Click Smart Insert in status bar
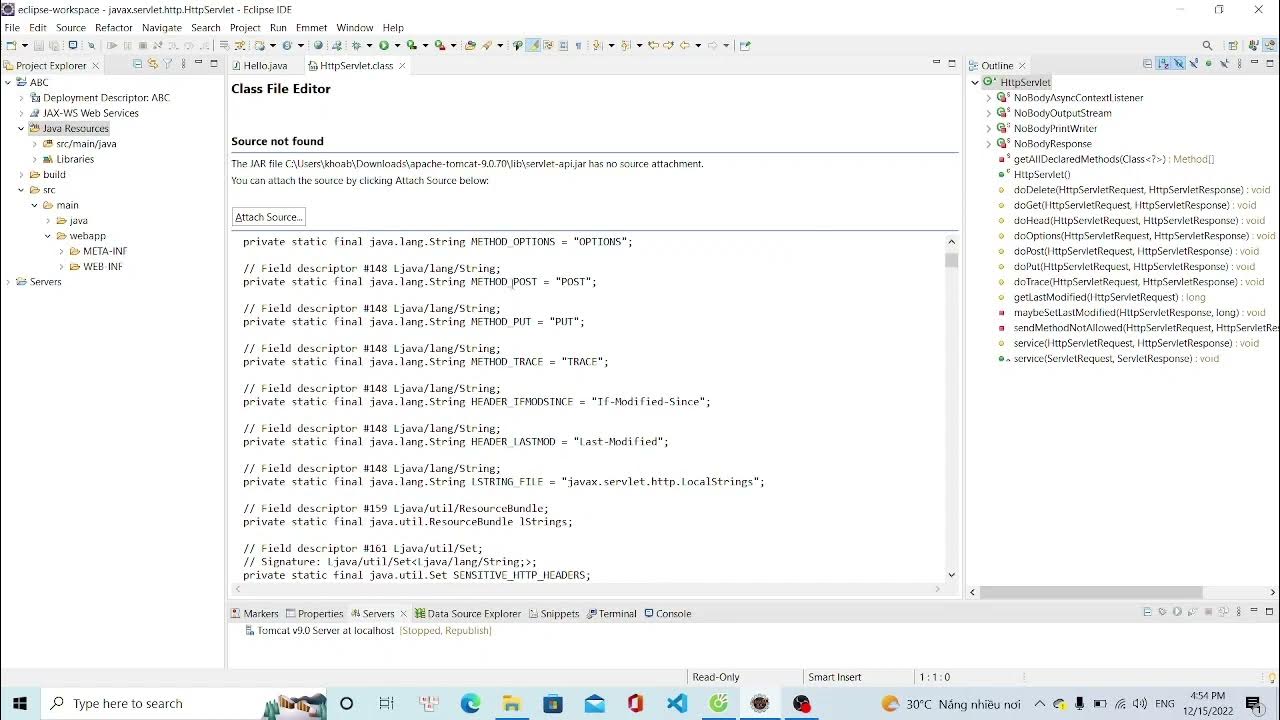The width and height of the screenshot is (1280, 720). 835,677
